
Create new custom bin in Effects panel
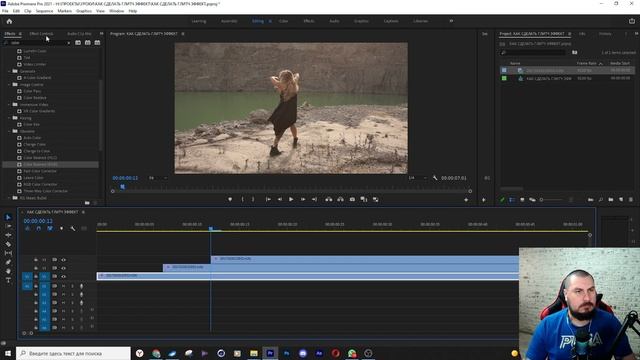point(87,203)
